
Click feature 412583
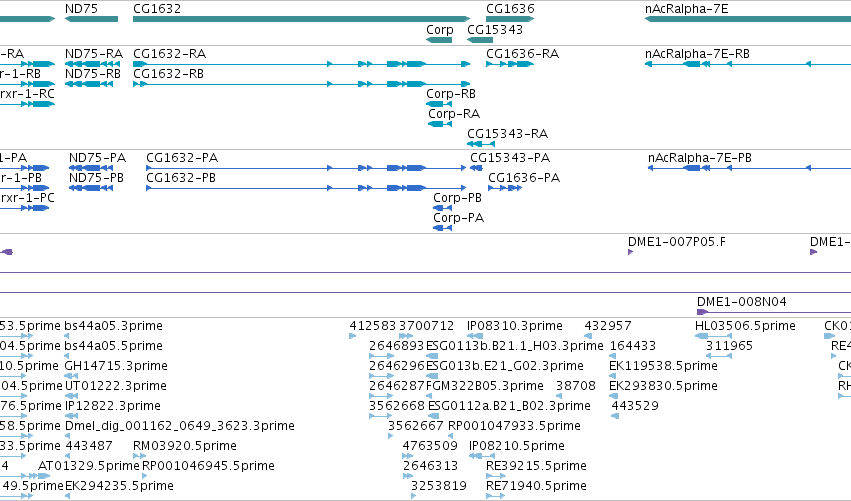pyautogui.click(x=373, y=326)
